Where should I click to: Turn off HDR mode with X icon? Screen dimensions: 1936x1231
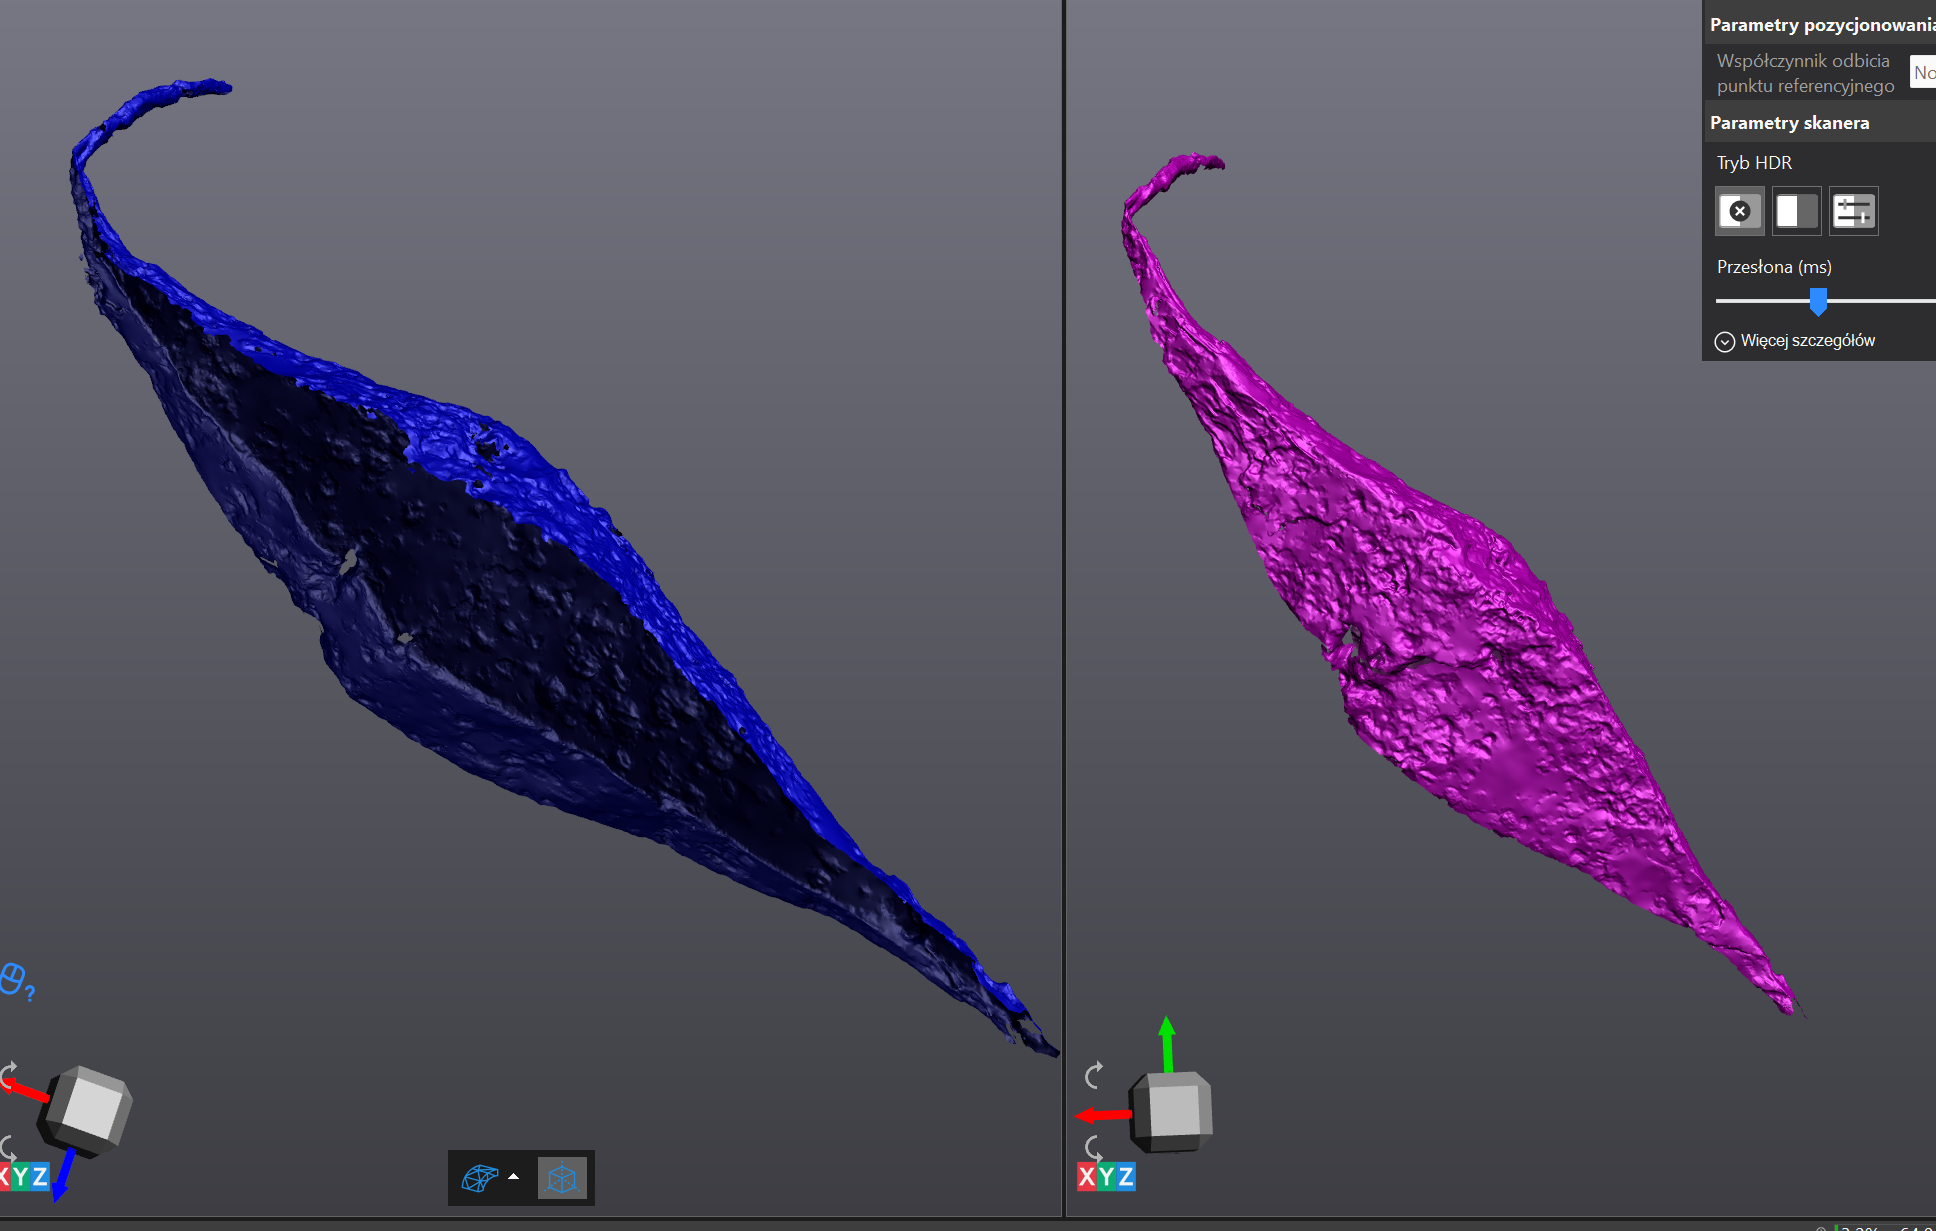[1739, 211]
